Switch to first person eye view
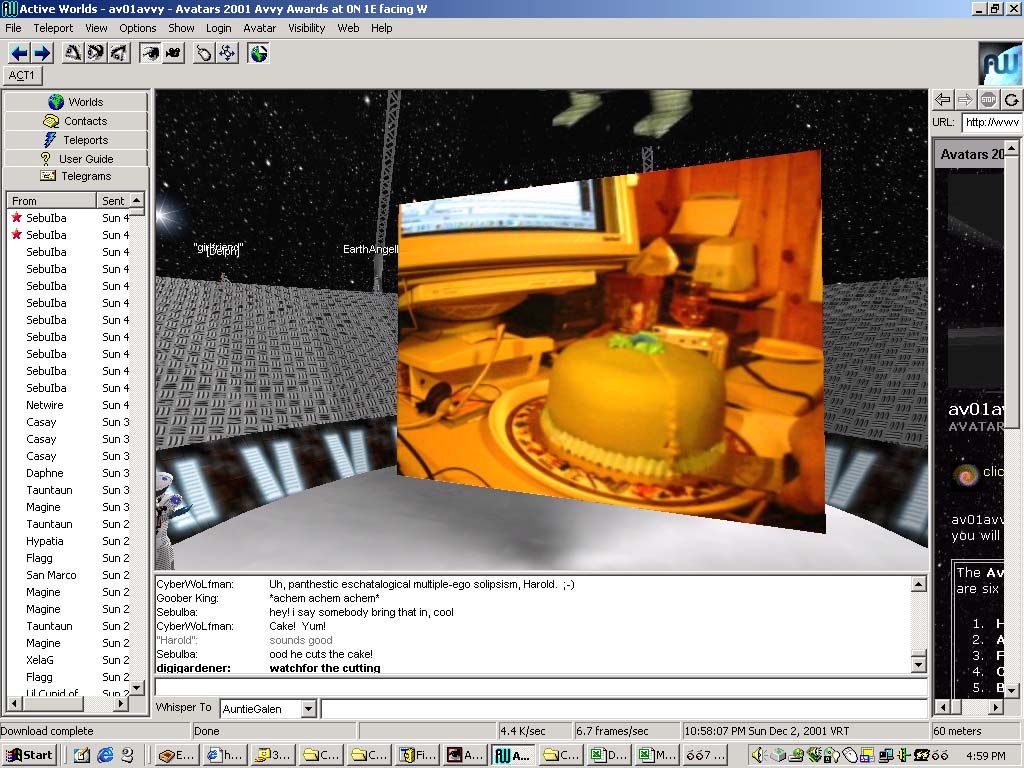1024x768 pixels. (150, 53)
